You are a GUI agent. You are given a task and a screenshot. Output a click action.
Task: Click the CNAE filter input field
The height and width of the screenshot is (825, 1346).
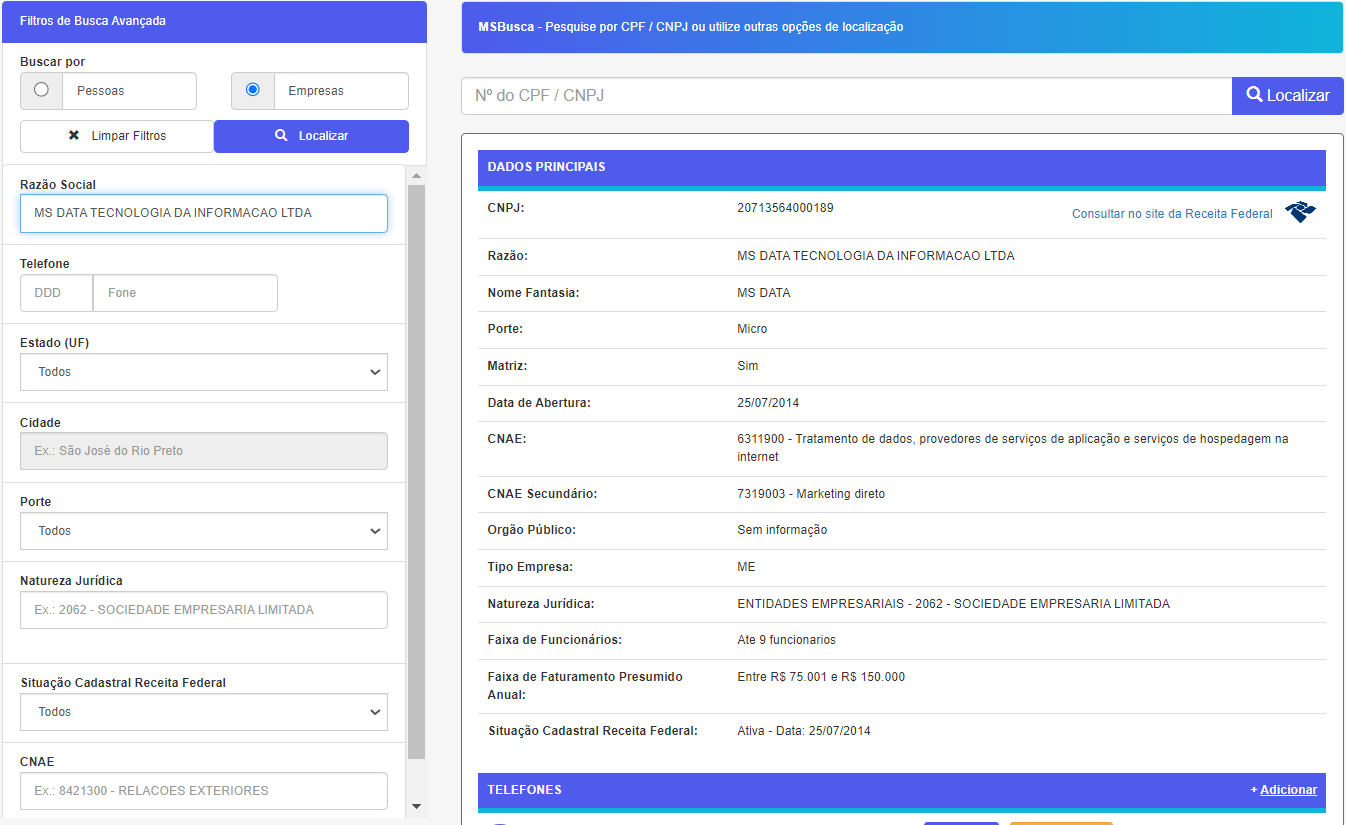pos(204,791)
